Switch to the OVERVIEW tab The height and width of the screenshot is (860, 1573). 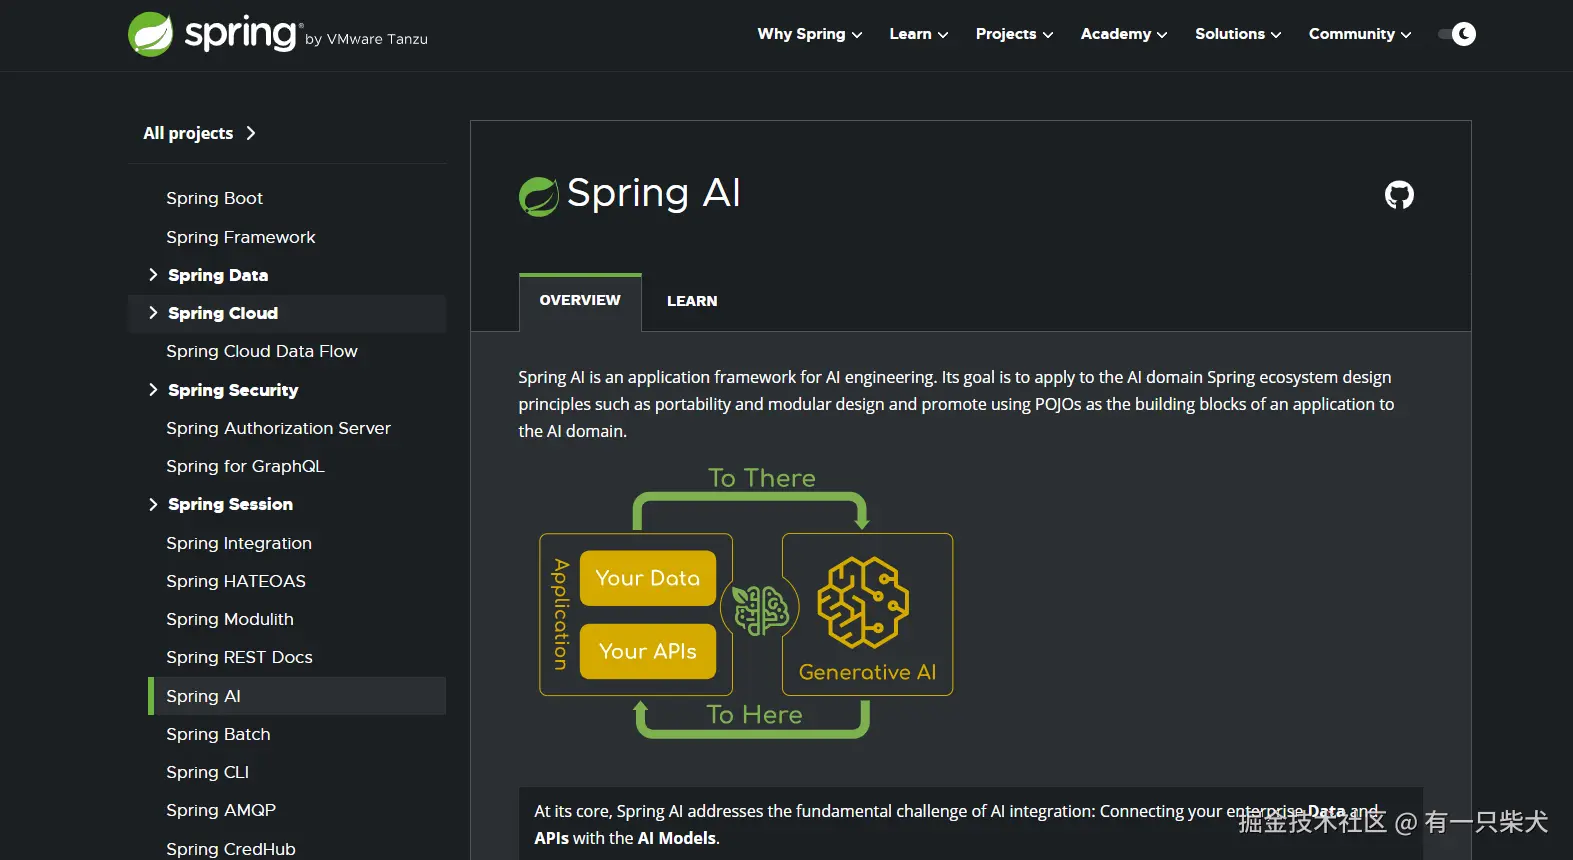580,301
